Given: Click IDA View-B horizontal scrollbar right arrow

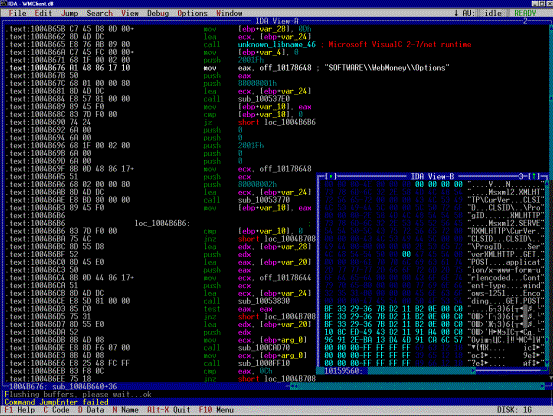Looking at the screenshot, I should (x=474, y=371).
